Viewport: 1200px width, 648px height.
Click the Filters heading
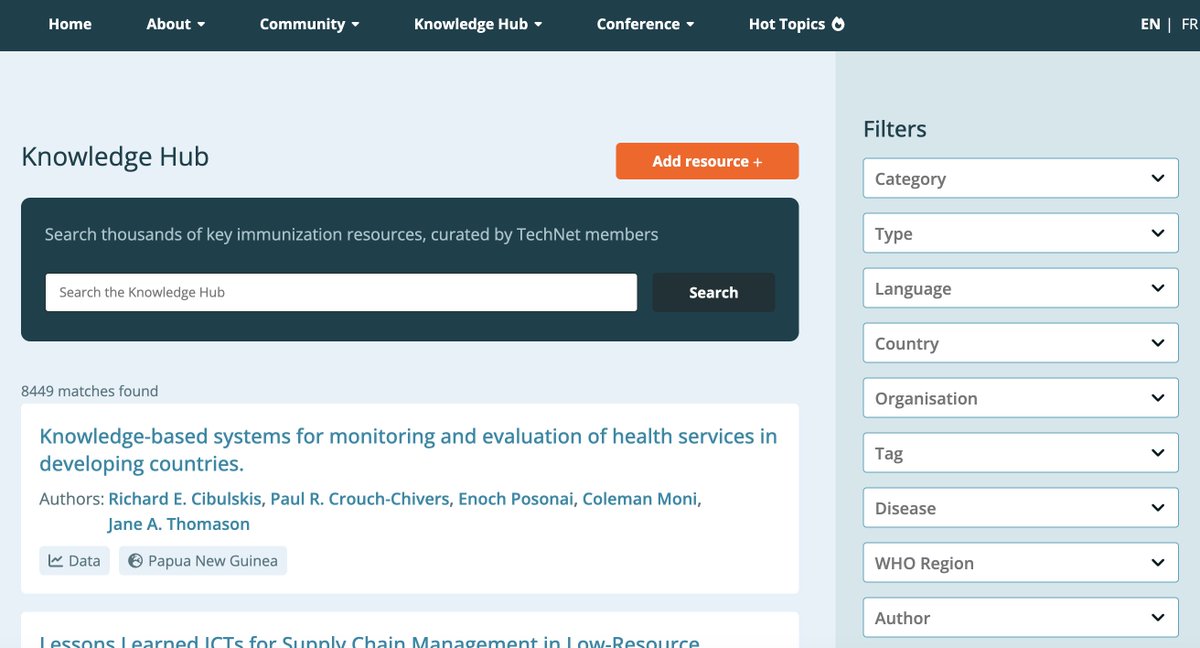pyautogui.click(x=895, y=129)
